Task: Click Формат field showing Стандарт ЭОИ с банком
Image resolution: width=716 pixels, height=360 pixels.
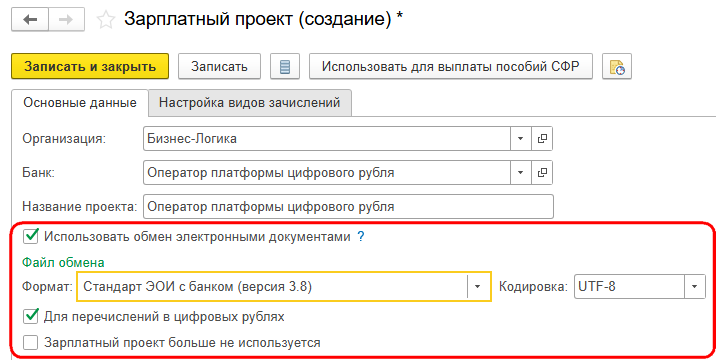Action: point(273,286)
